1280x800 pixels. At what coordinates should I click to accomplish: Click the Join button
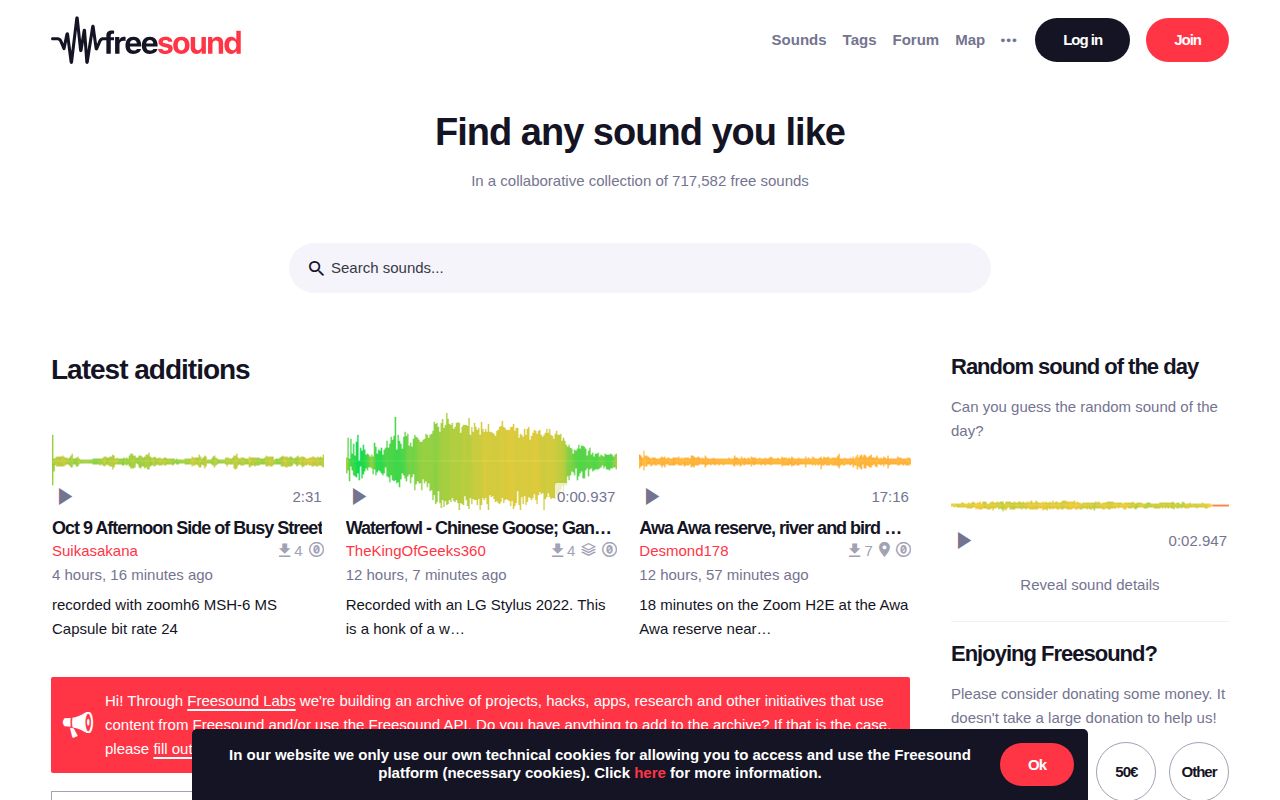1187,40
